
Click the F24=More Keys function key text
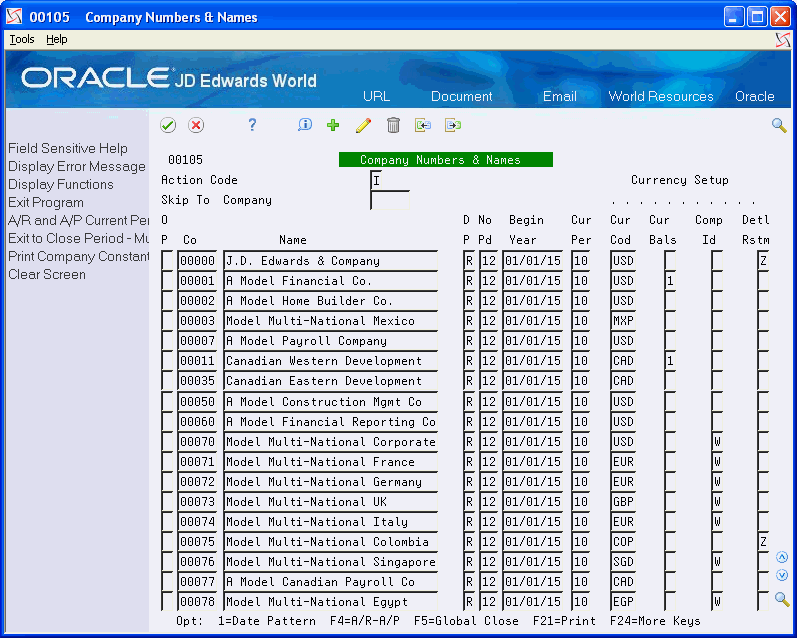[x=655, y=621]
